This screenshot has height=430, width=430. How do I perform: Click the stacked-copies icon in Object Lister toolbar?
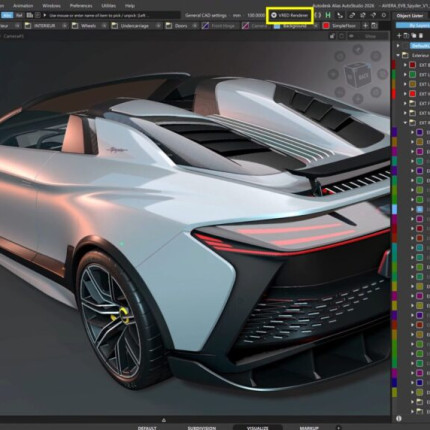414,35
